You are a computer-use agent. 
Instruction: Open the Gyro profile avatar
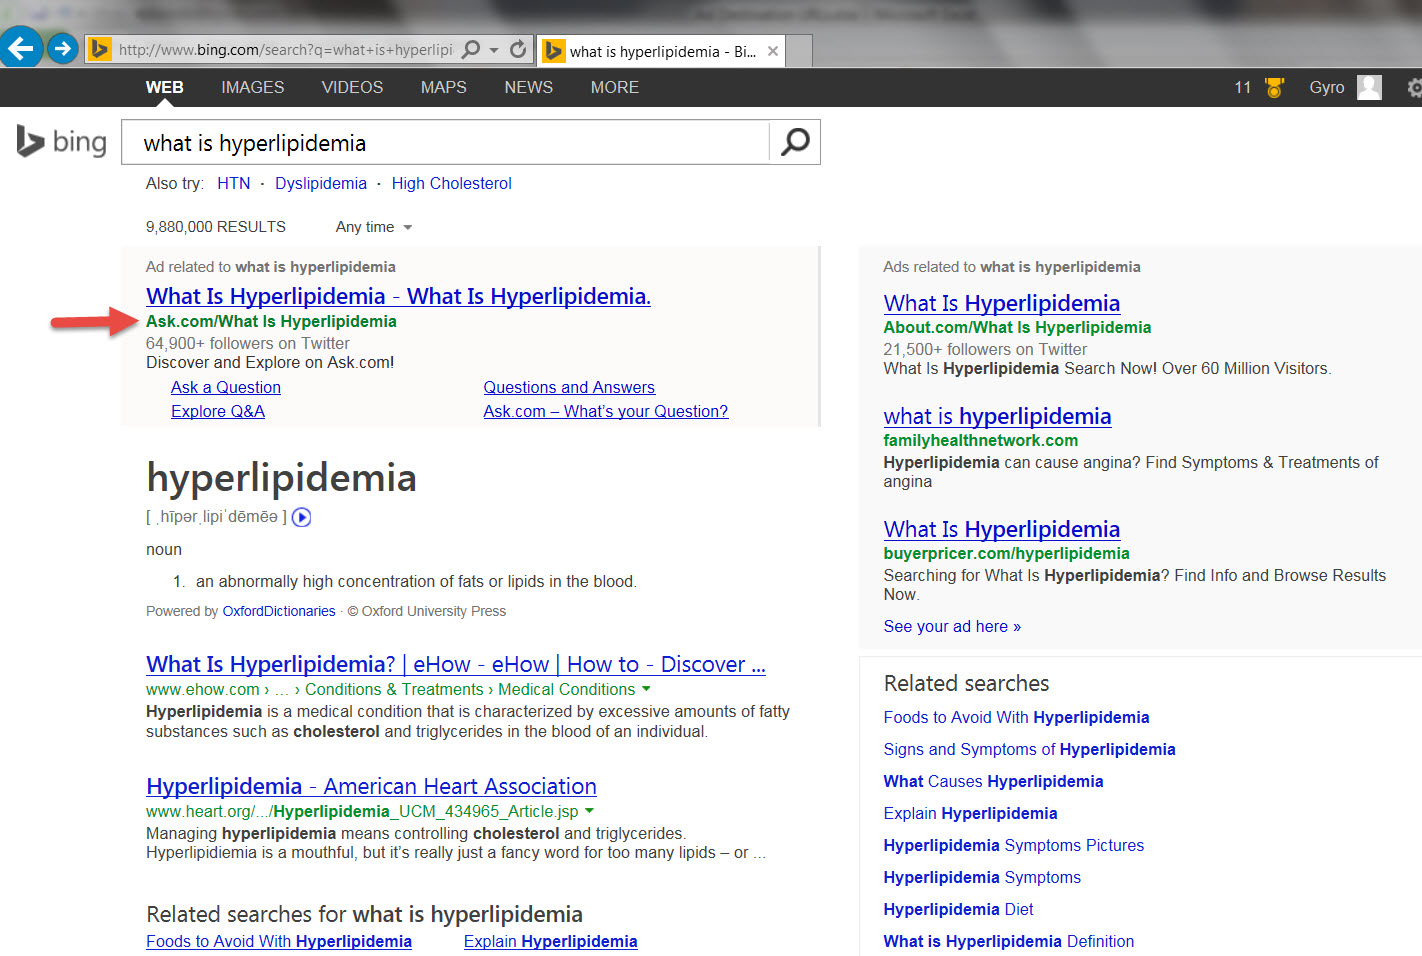[x=1369, y=88]
